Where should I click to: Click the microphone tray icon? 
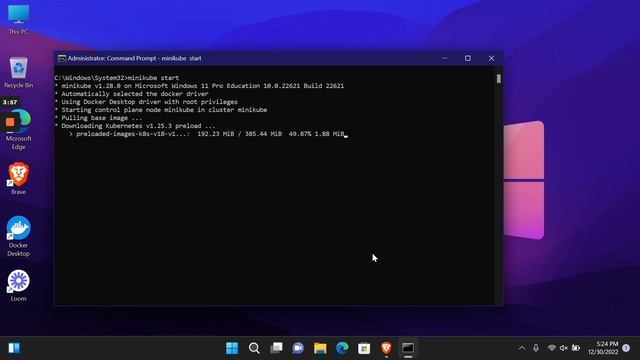[x=536, y=348]
